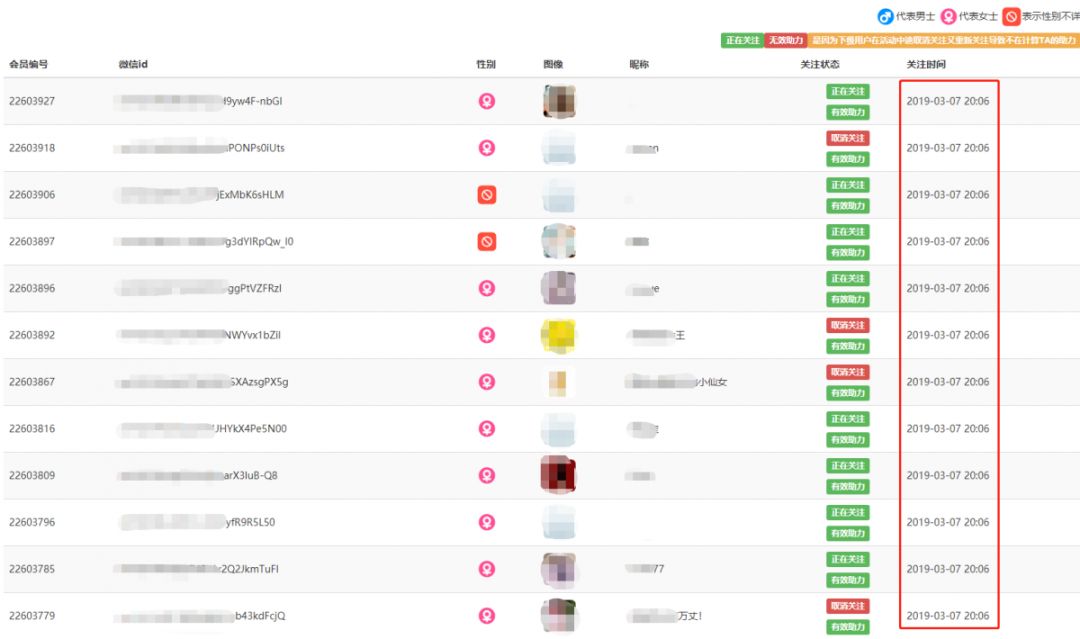Click 取消关注 badge for member 22603867

click(847, 372)
